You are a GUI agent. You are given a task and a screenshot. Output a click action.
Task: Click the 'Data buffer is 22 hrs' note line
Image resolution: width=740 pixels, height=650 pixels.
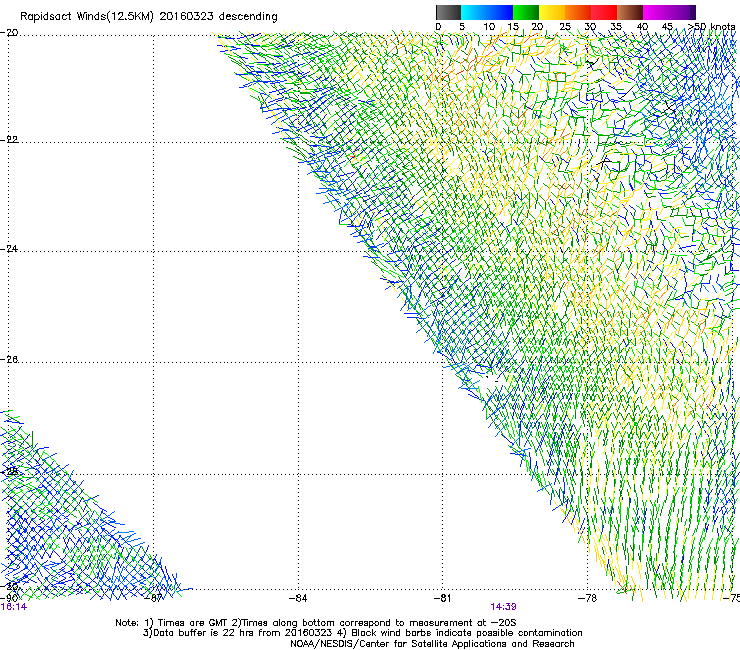tap(362, 633)
